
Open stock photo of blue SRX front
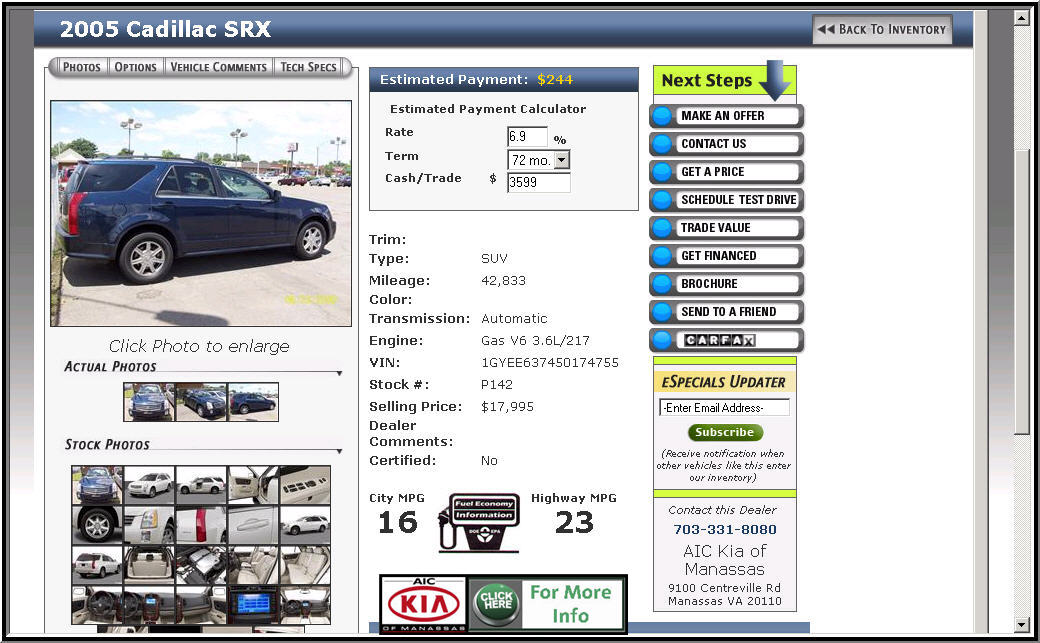[x=97, y=485]
